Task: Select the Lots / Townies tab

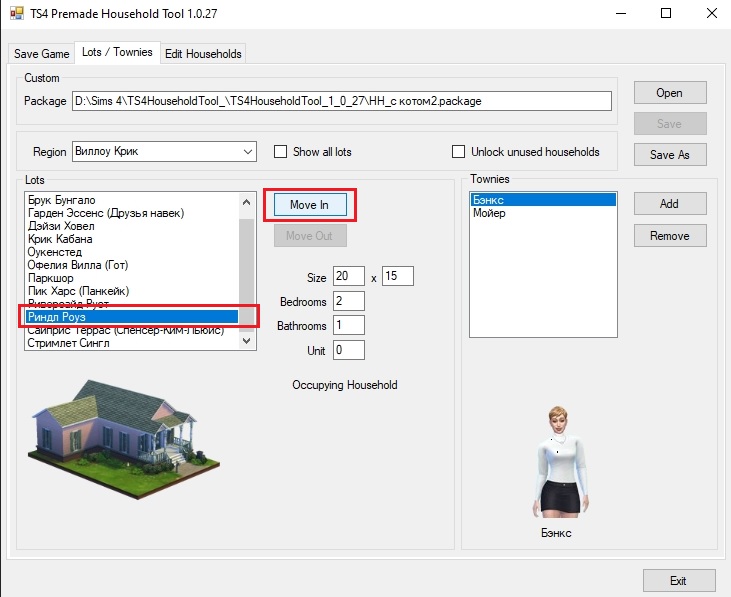Action: point(118,52)
